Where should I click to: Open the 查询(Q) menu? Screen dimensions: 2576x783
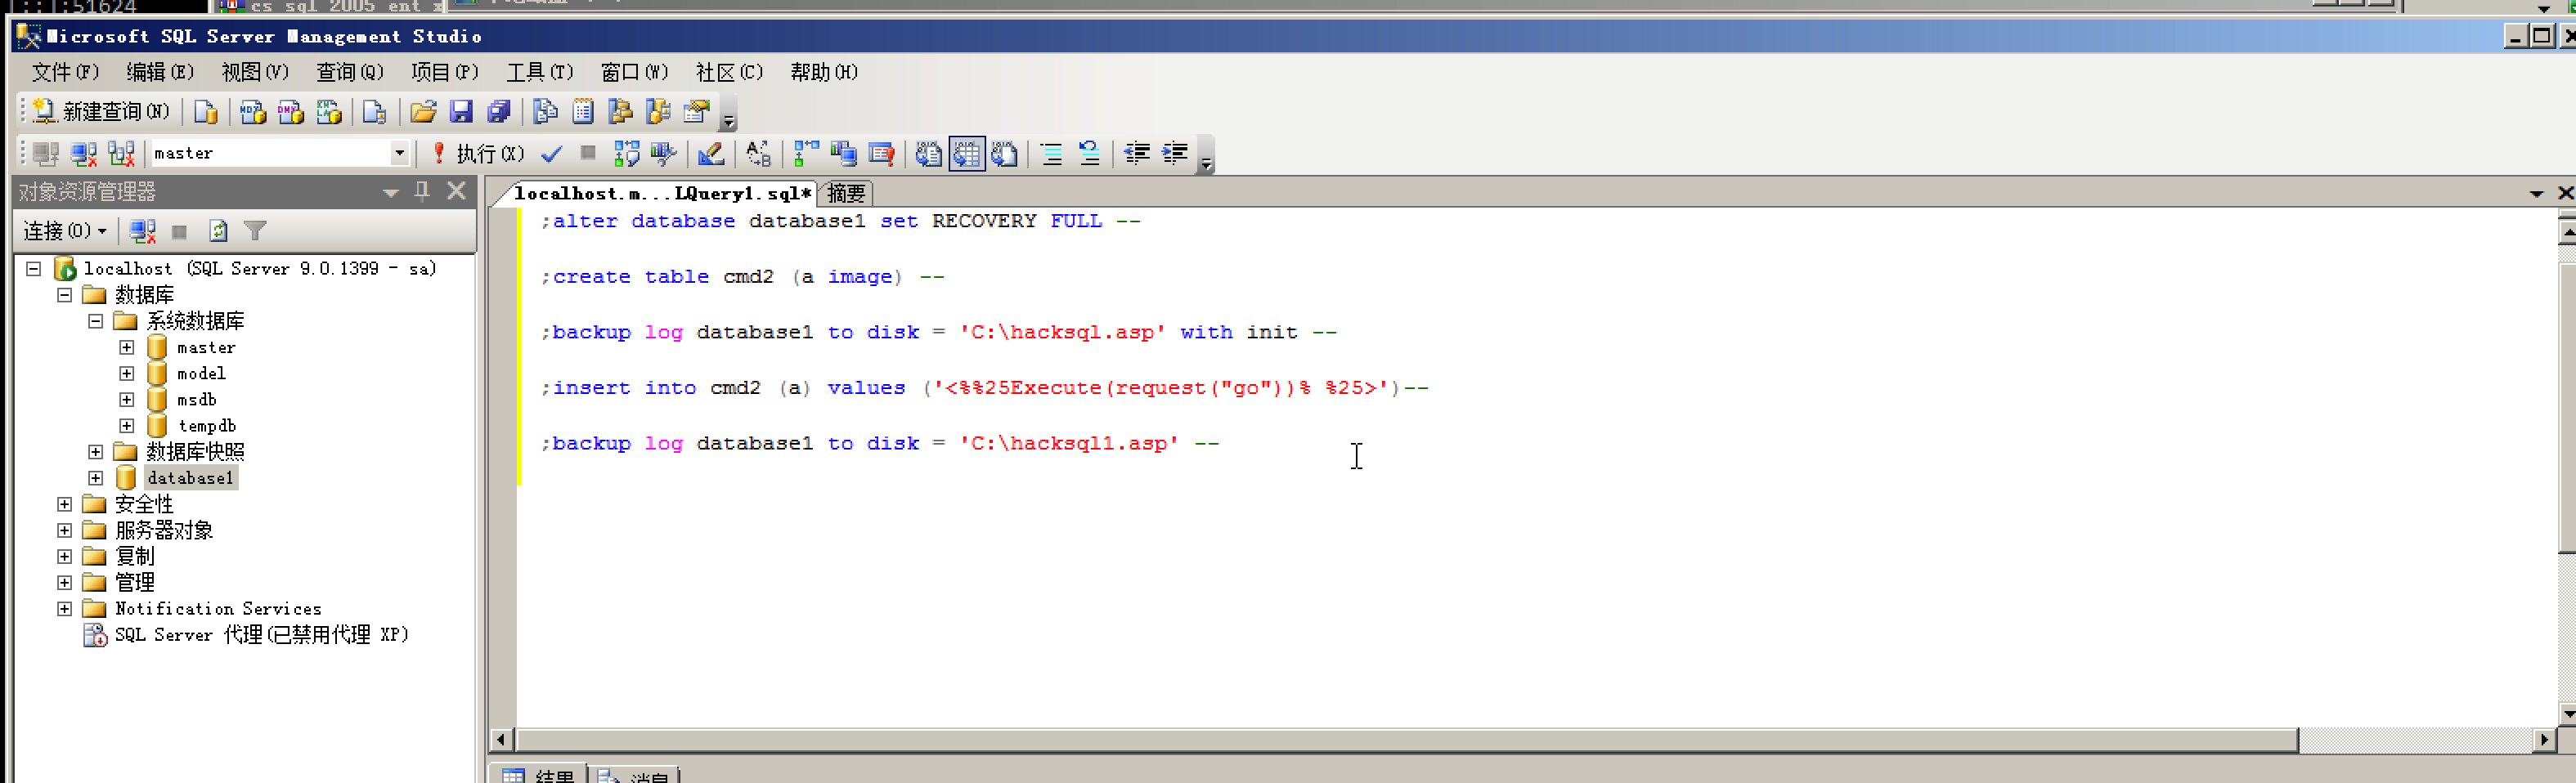point(350,72)
